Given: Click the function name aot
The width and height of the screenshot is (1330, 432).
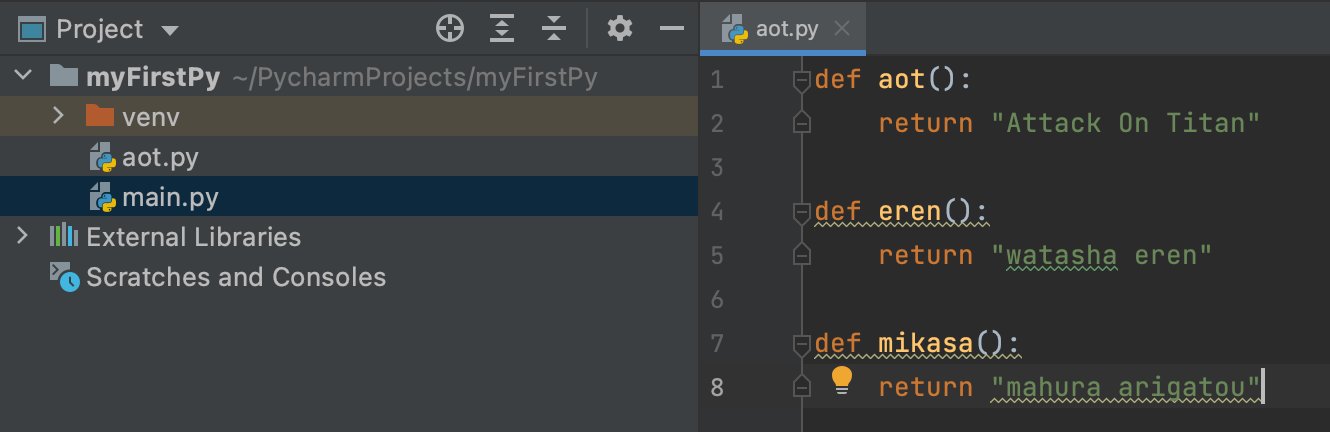Looking at the screenshot, I should [x=902, y=79].
